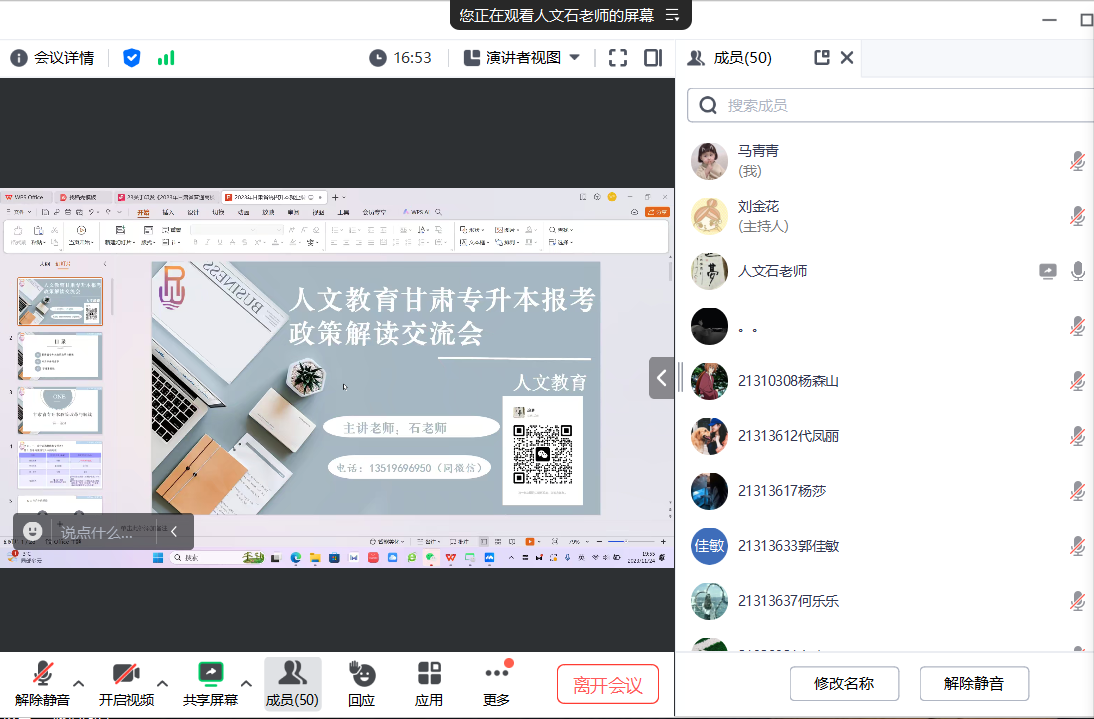Open the viewing-screen banner menu icon
Screen dimensions: 1094x719
[x=672, y=15]
